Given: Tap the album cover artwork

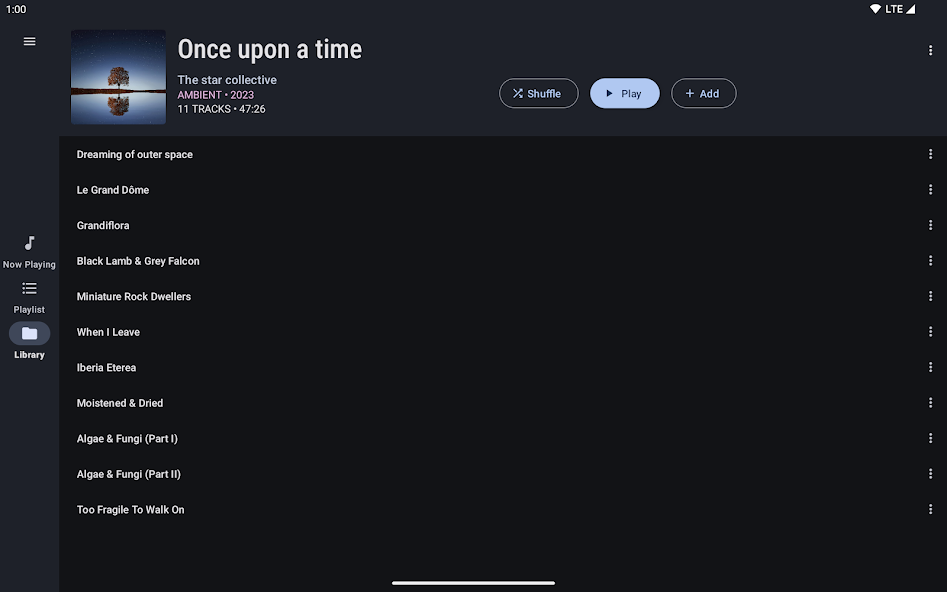Looking at the screenshot, I should (x=118, y=77).
